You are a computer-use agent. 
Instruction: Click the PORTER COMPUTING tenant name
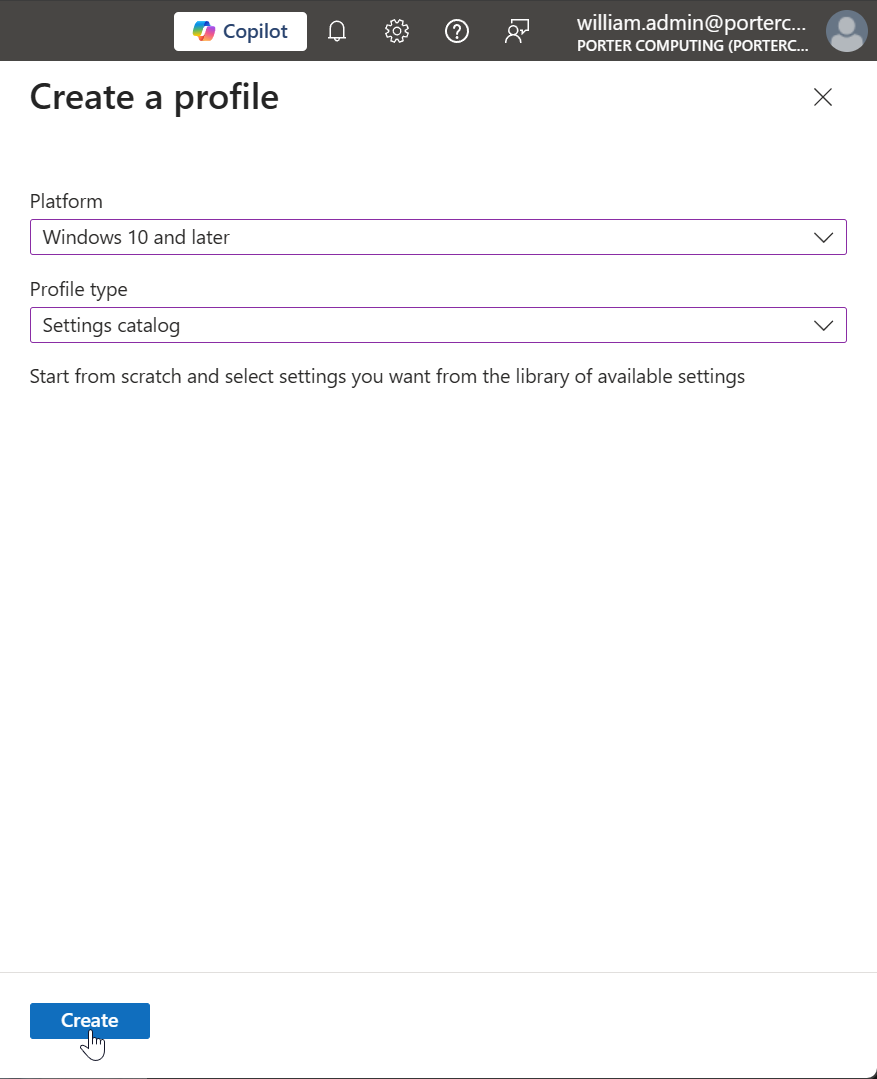coord(692,46)
